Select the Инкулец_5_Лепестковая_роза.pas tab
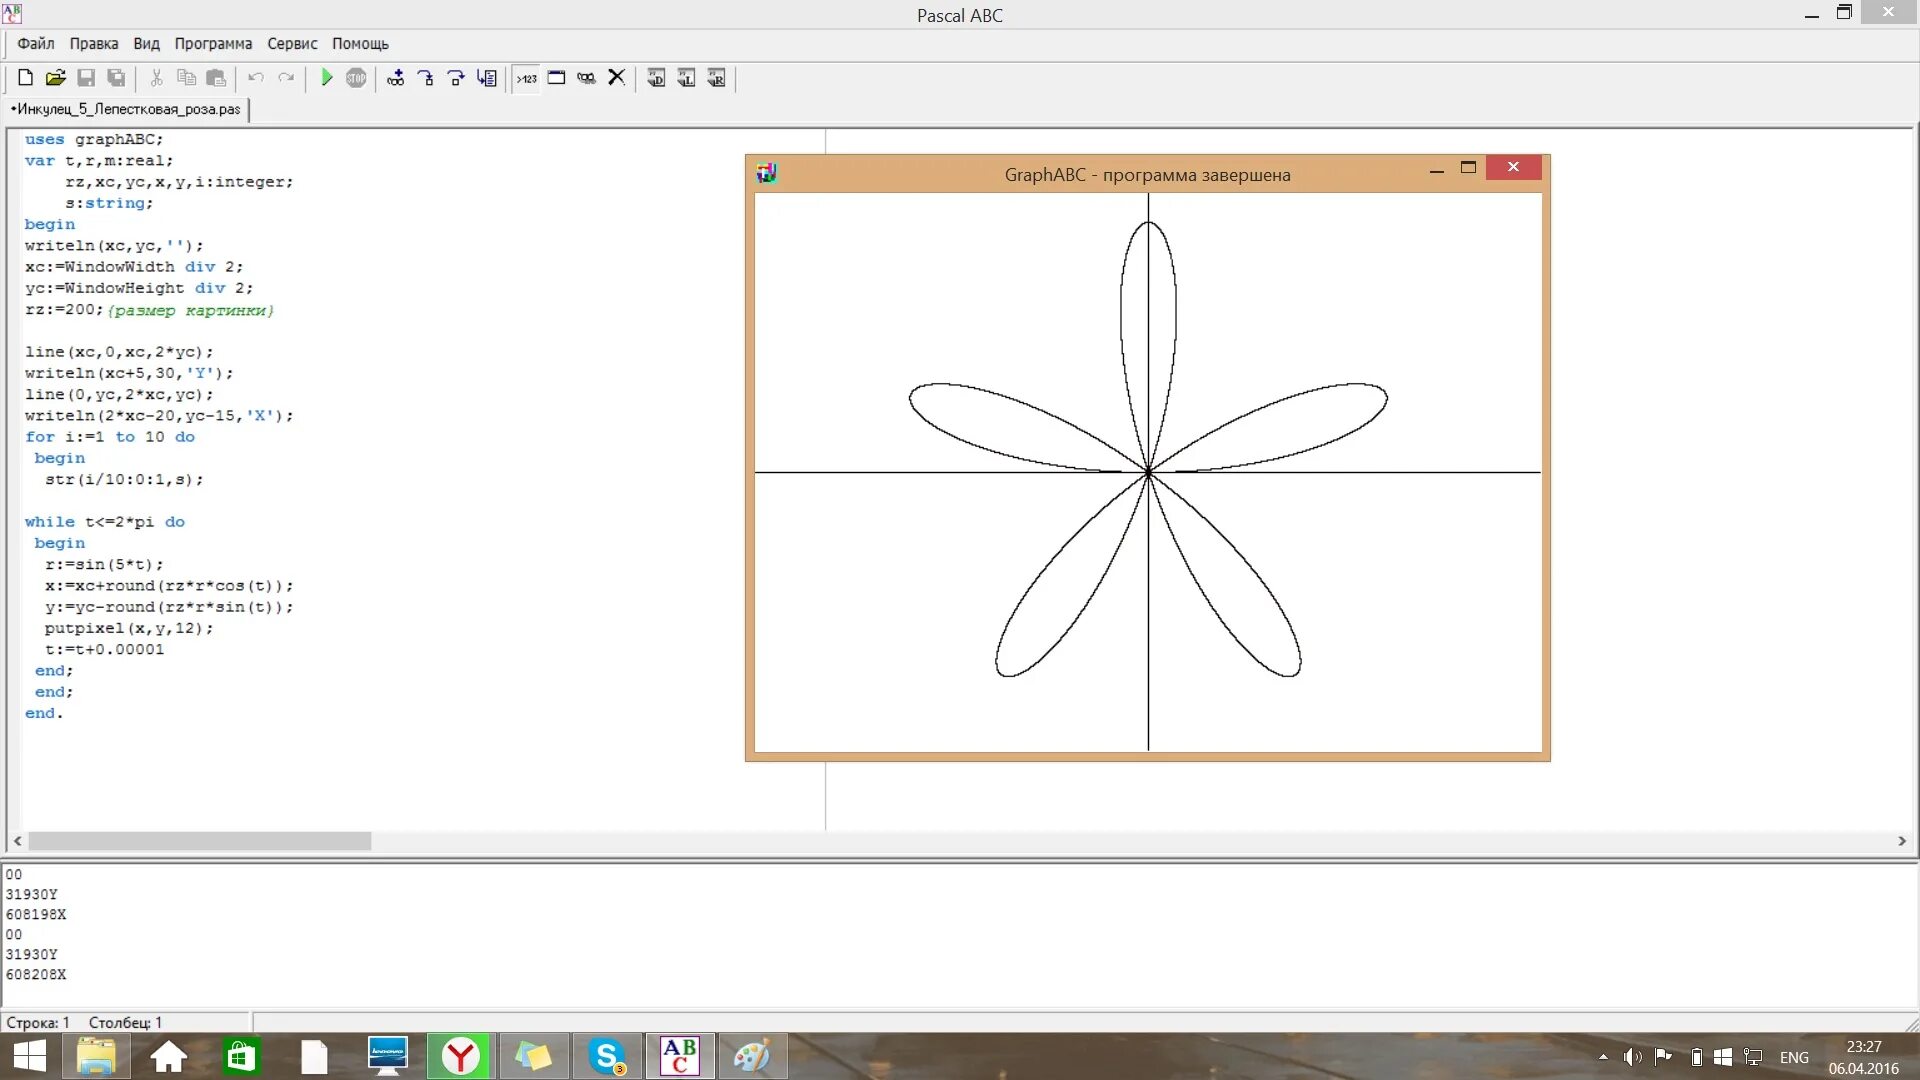The width and height of the screenshot is (1920, 1080). click(127, 109)
